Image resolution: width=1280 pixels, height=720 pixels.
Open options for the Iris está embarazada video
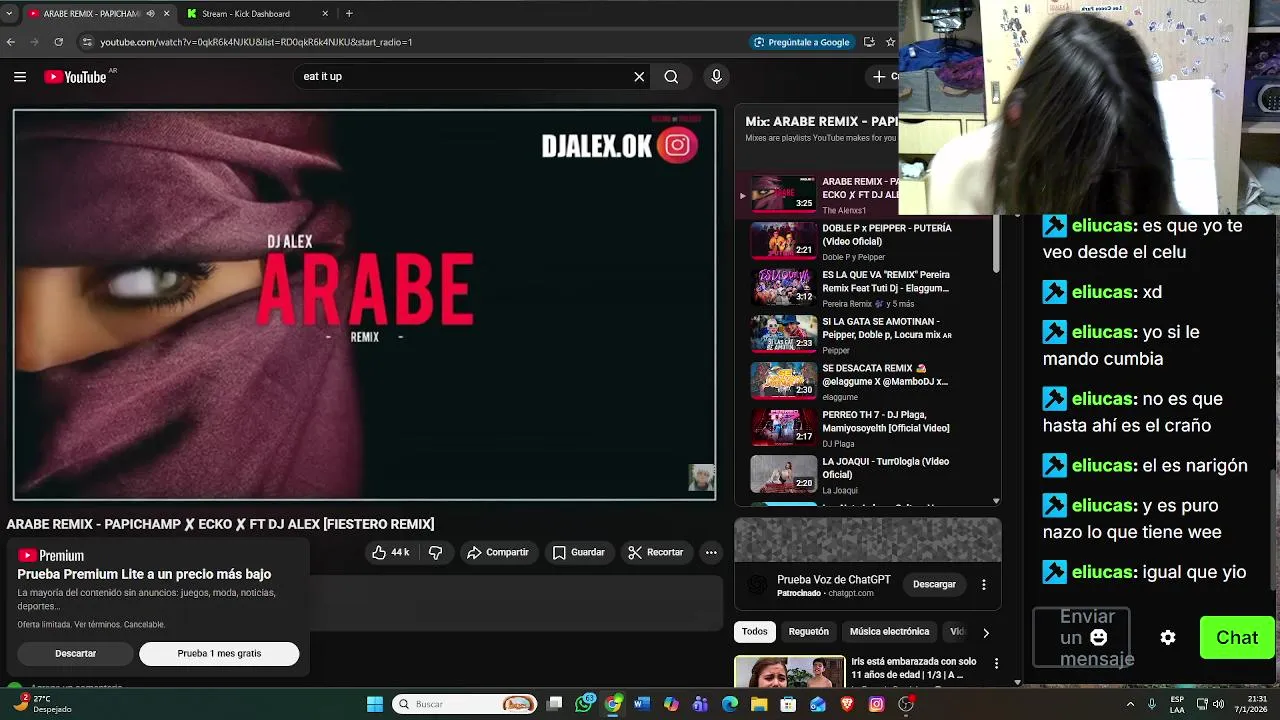(x=995, y=663)
